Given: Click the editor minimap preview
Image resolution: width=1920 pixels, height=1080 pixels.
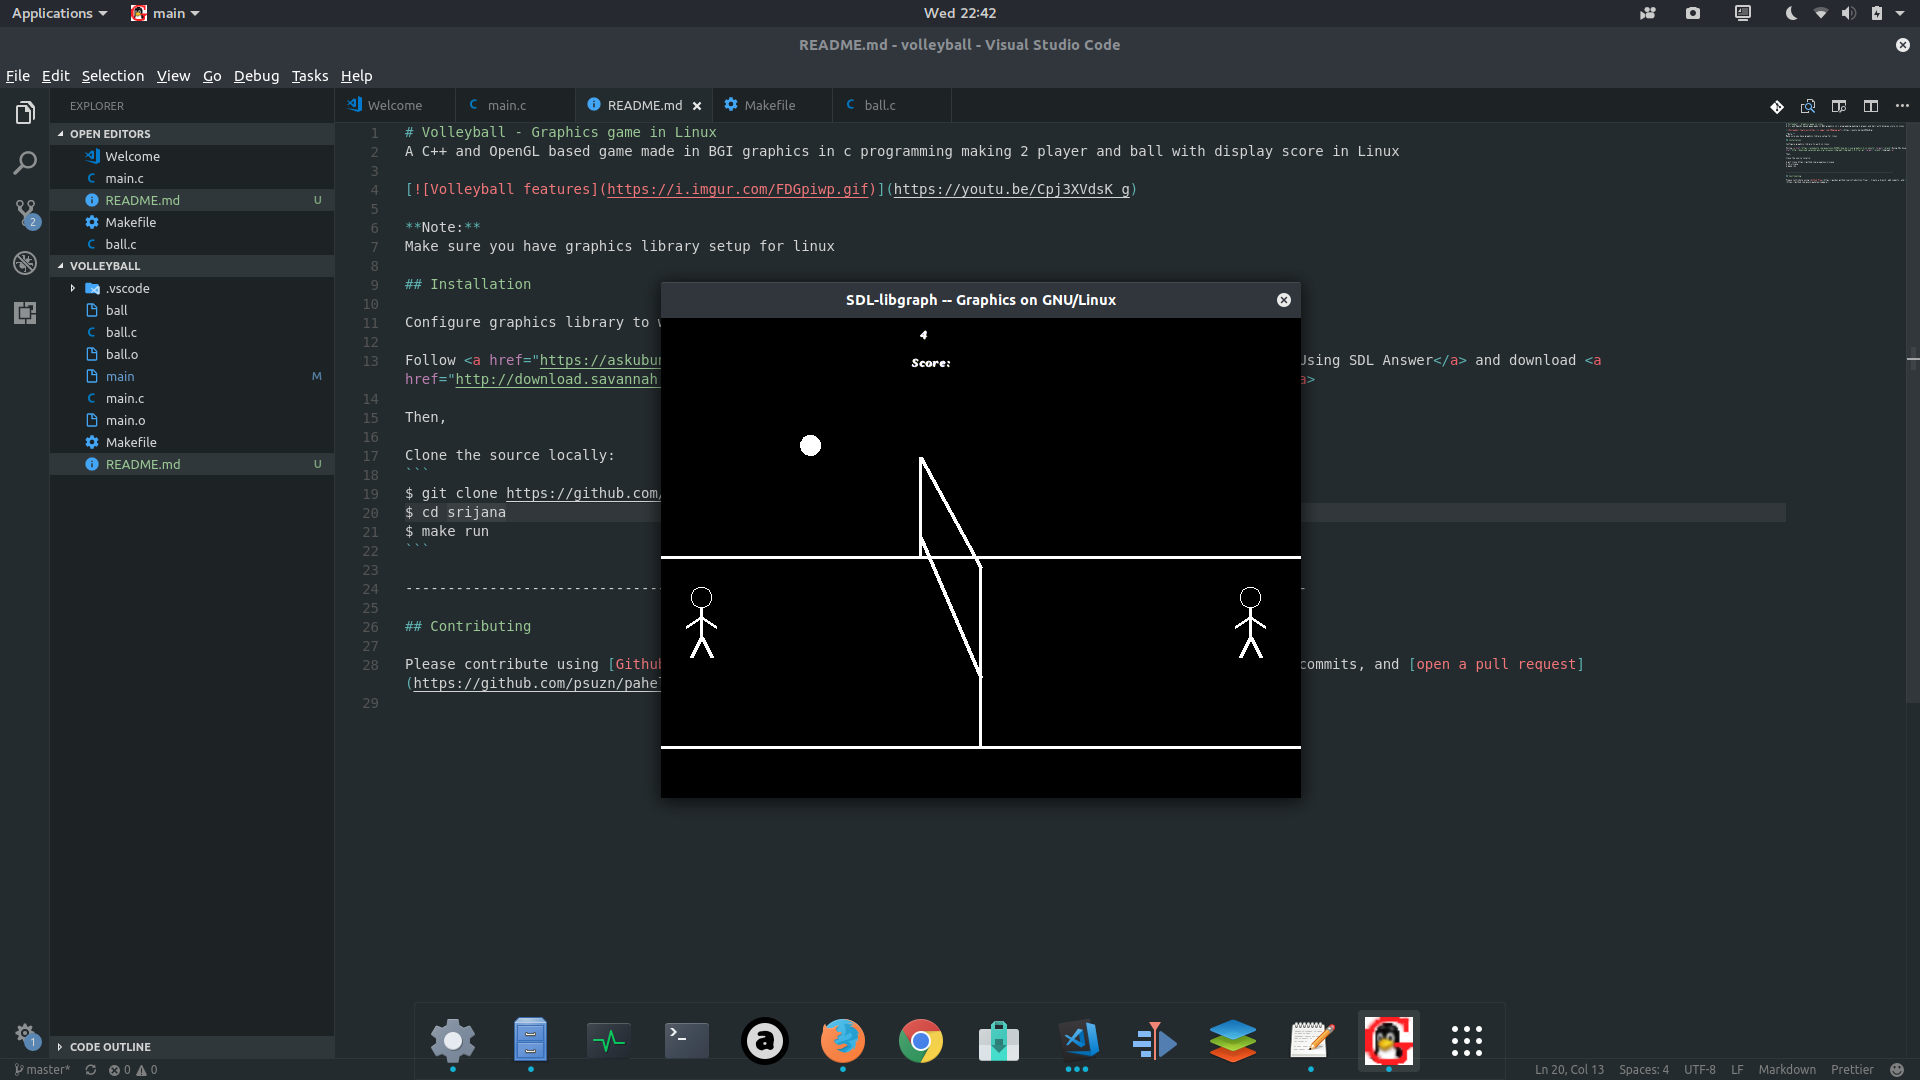Looking at the screenshot, I should point(1845,153).
